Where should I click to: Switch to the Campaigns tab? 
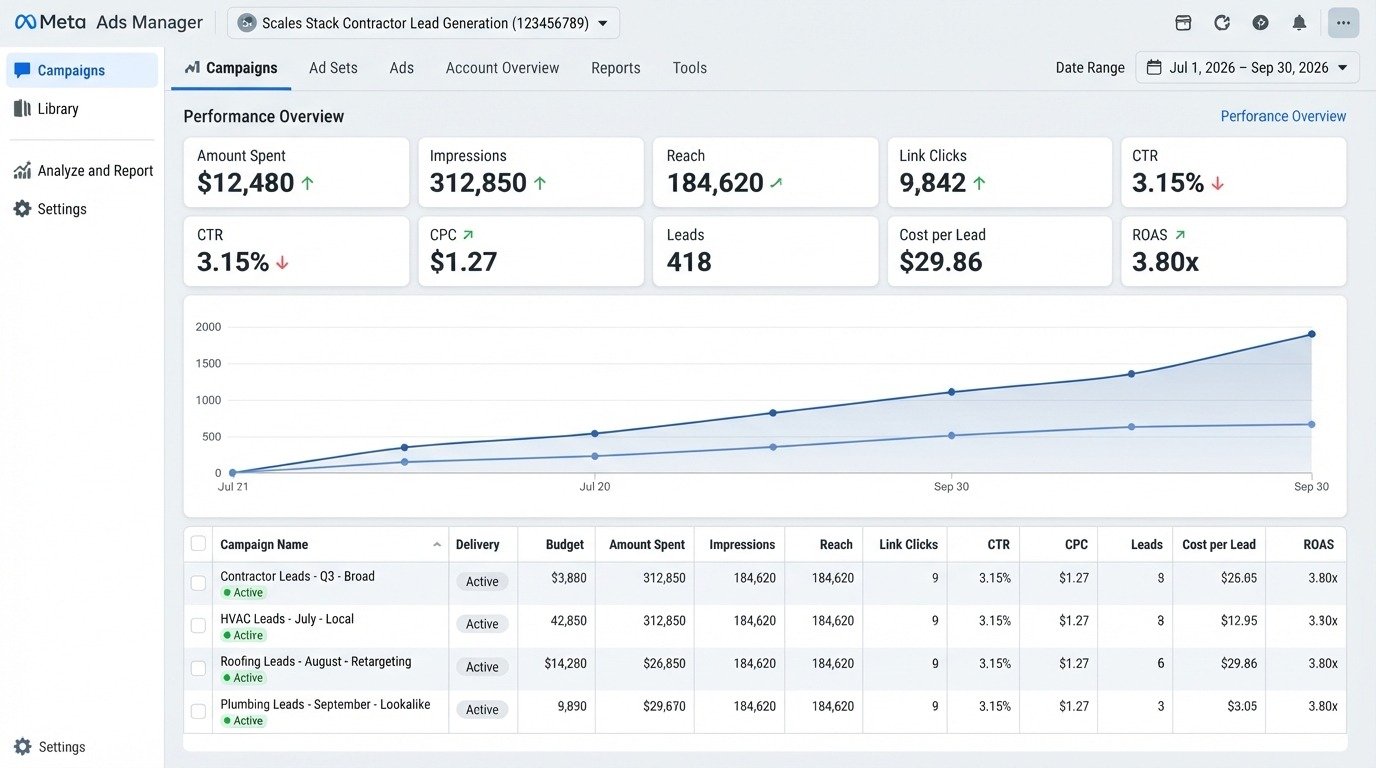(231, 68)
